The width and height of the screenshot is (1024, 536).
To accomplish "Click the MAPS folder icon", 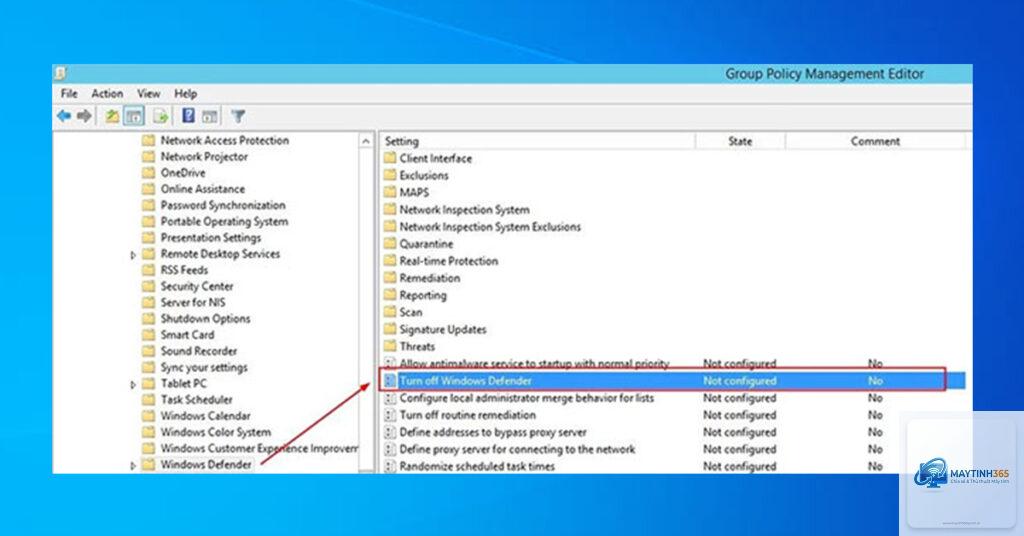I will click(391, 192).
